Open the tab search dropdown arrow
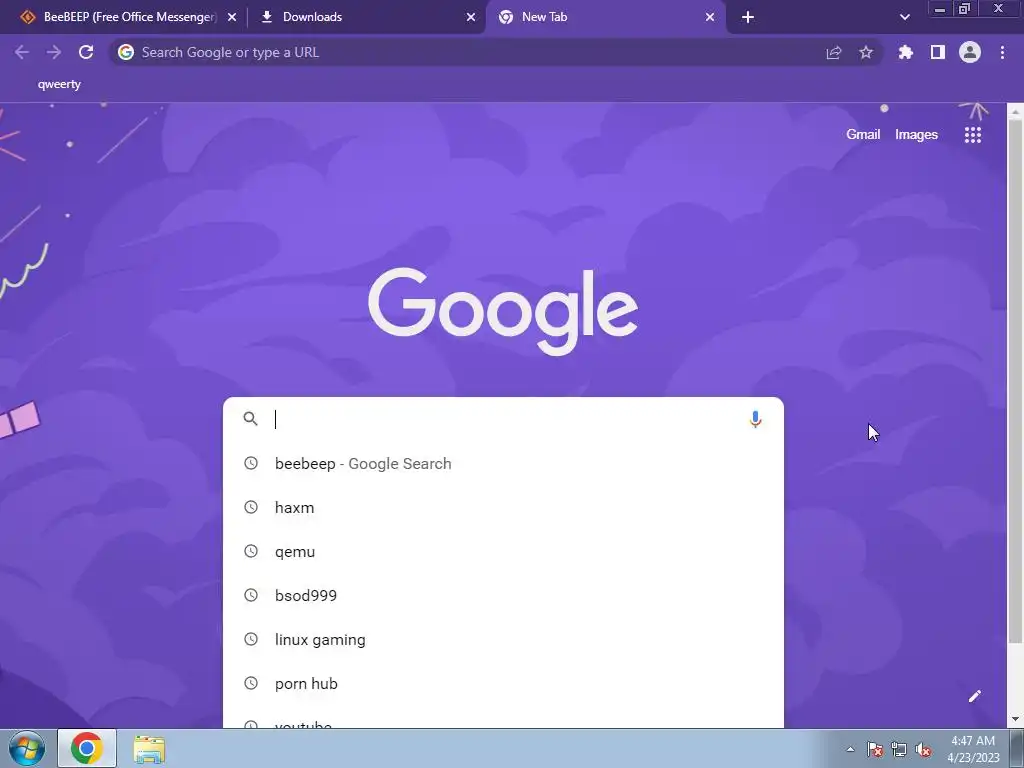The image size is (1024, 768). point(904,17)
